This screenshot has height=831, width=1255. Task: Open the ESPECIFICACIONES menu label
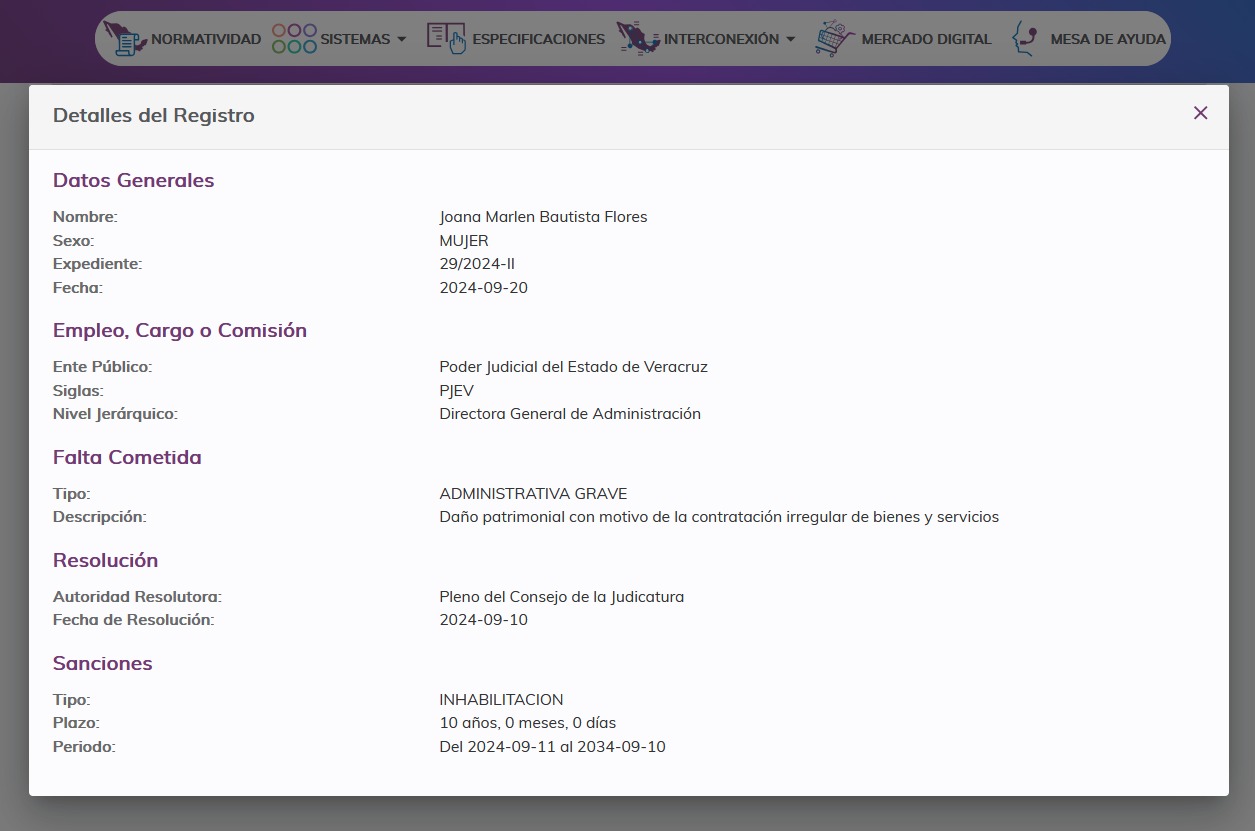[538, 39]
